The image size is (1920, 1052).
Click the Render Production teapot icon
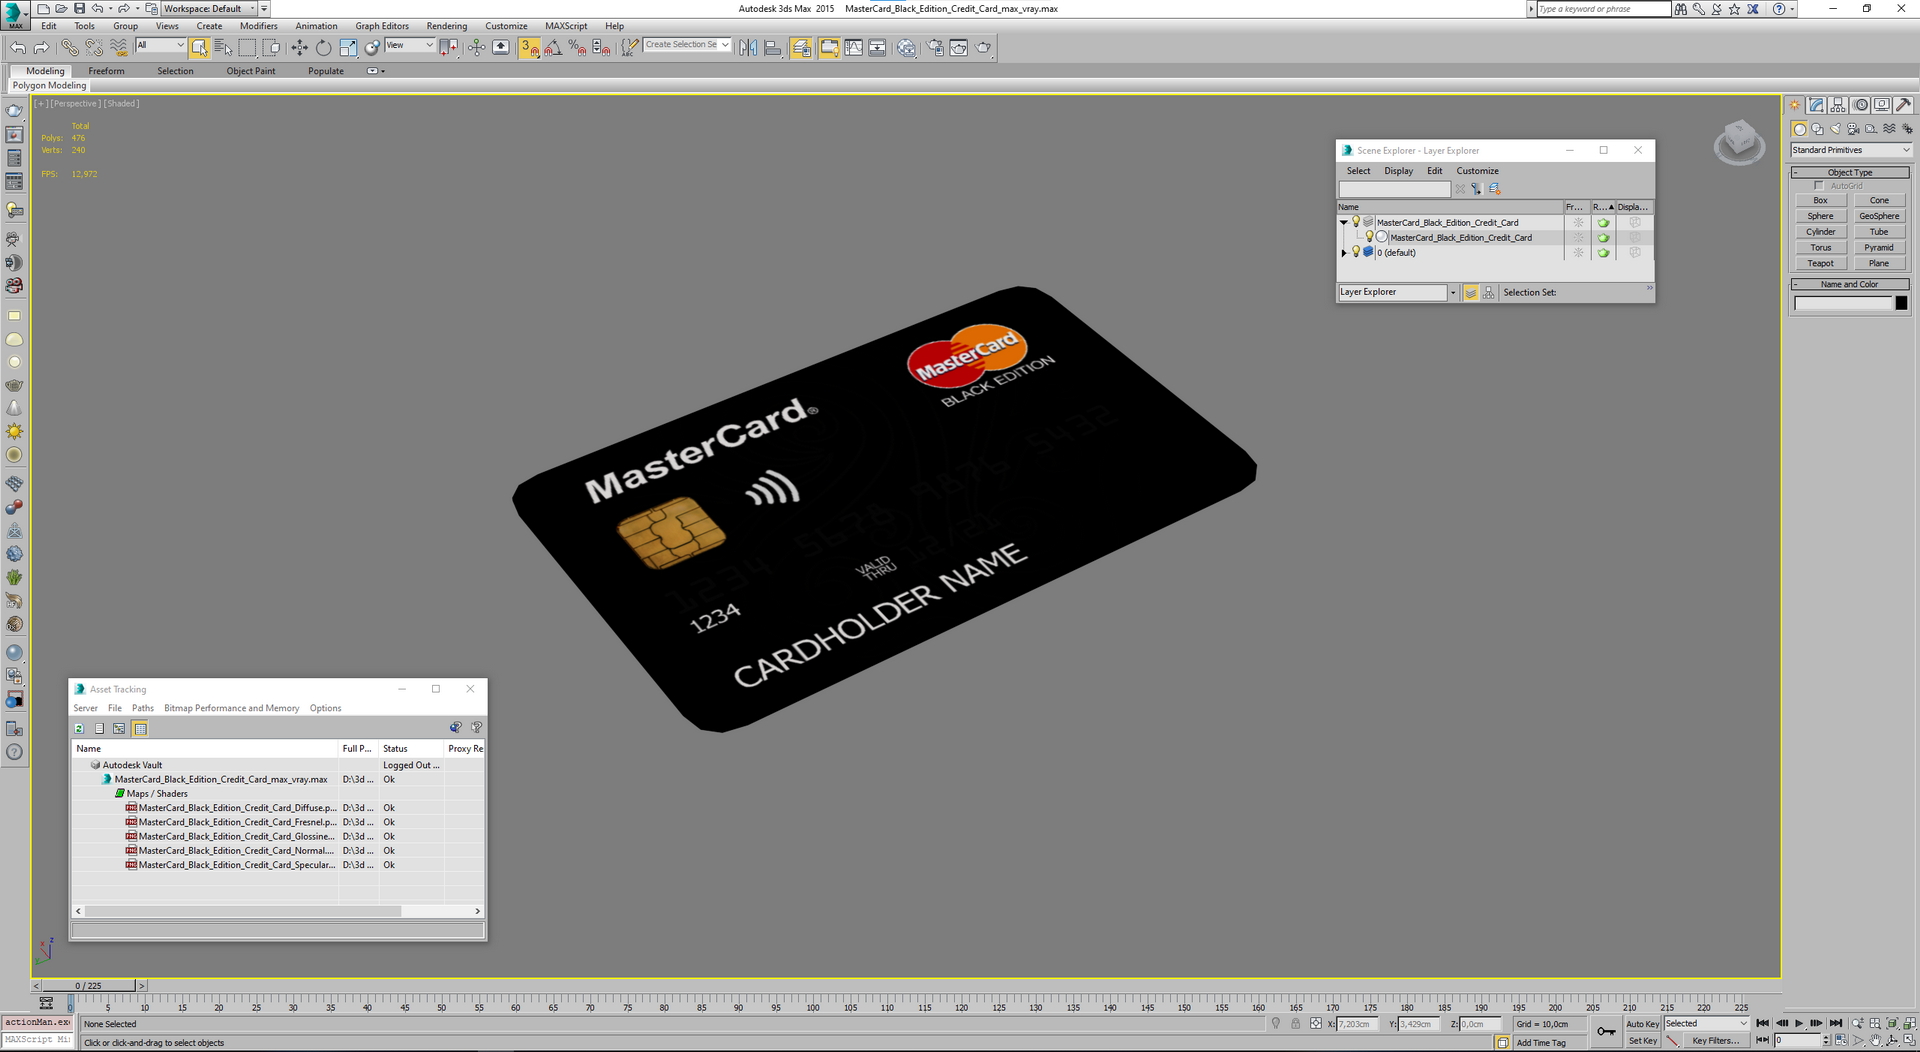[x=983, y=47]
